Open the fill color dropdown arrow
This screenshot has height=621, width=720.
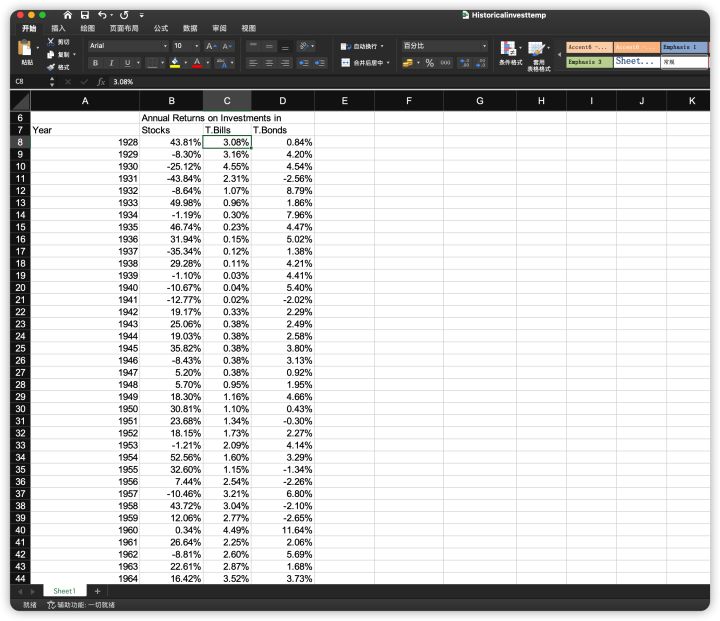pos(186,63)
